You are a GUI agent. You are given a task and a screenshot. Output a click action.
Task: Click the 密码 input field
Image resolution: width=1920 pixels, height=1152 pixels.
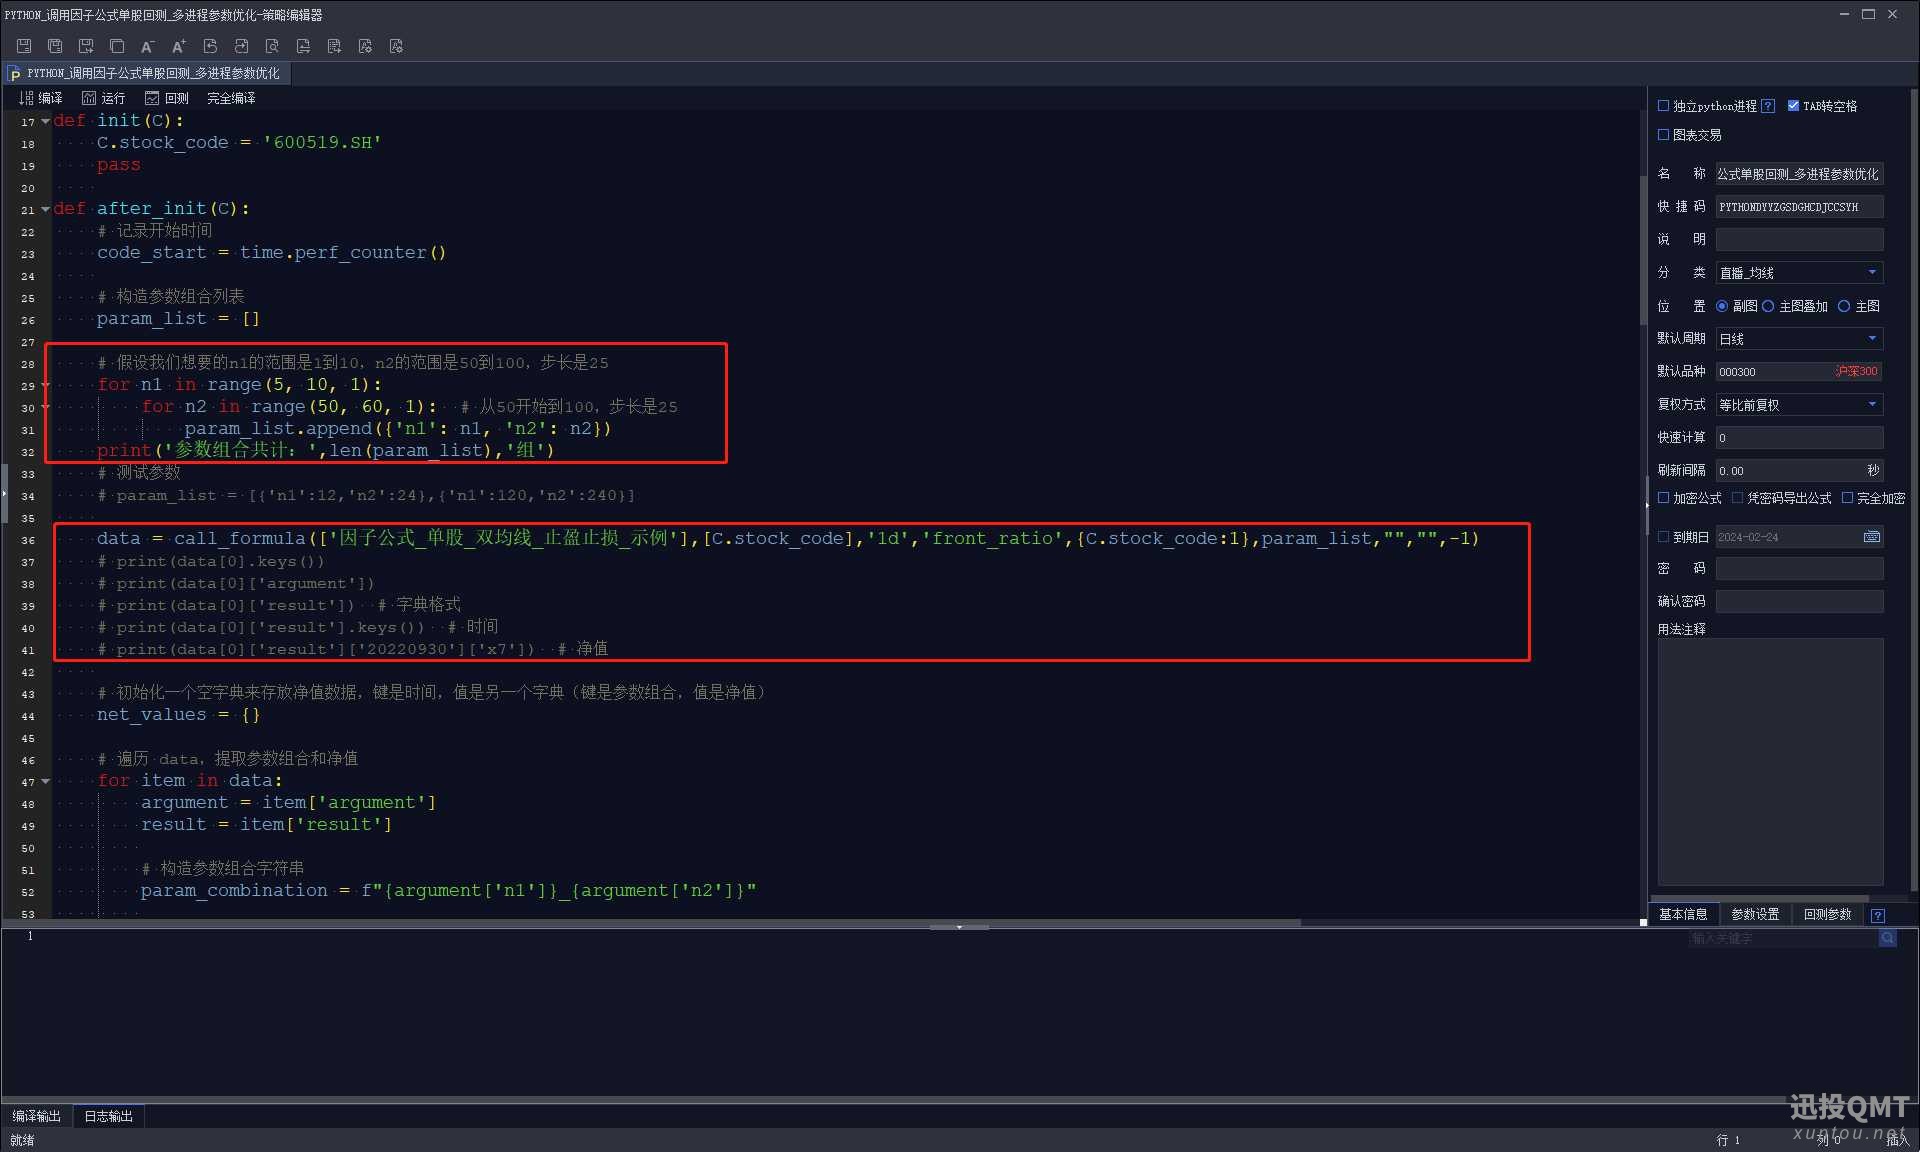[1799, 569]
